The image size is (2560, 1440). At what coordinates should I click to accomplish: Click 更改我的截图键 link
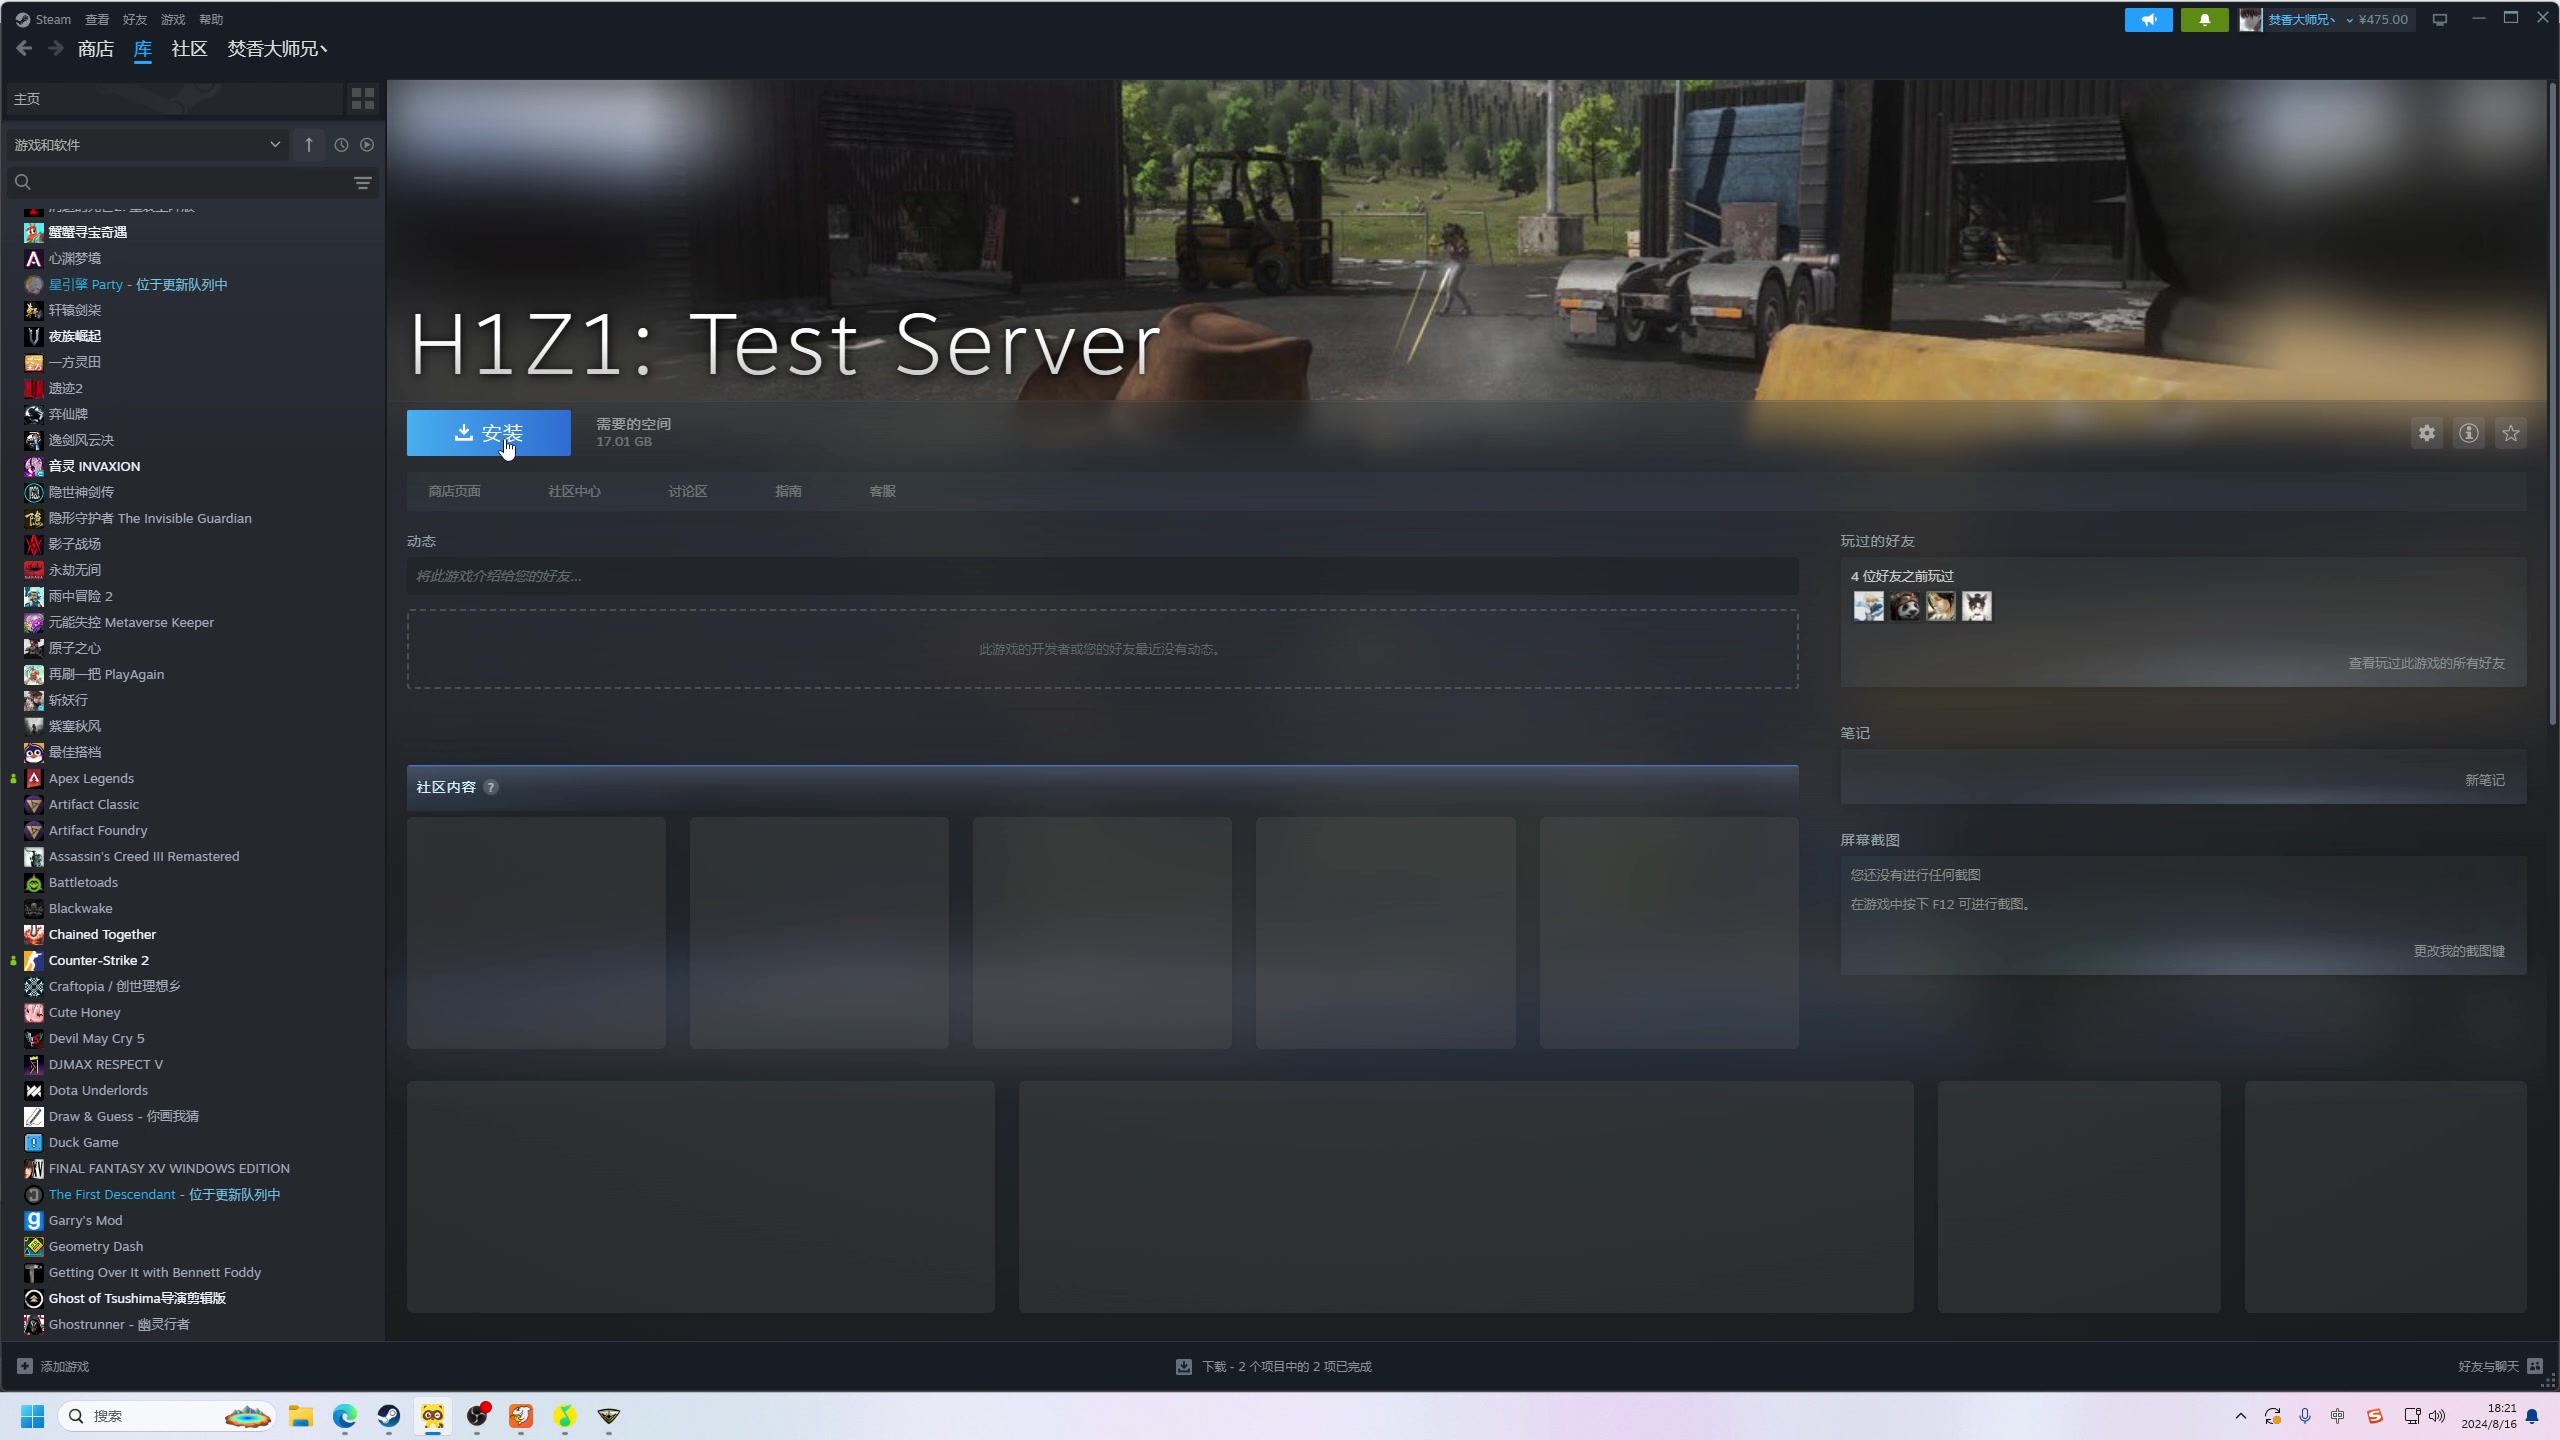coord(2459,951)
